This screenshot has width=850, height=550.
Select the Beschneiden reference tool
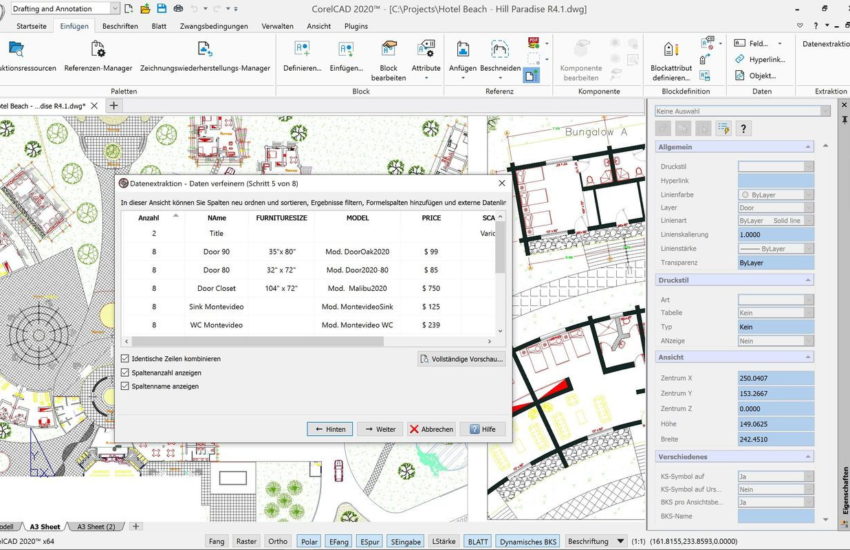click(x=500, y=60)
